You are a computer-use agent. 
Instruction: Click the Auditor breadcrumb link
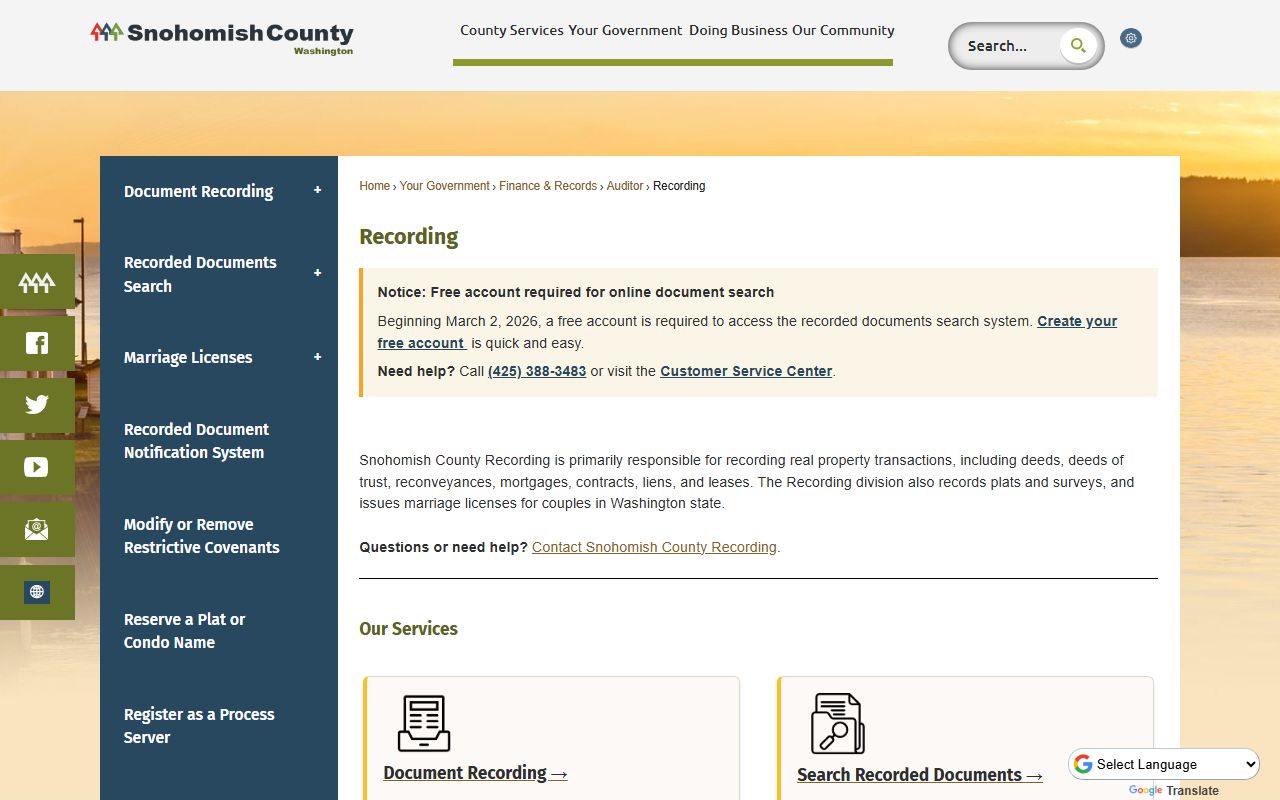click(625, 186)
